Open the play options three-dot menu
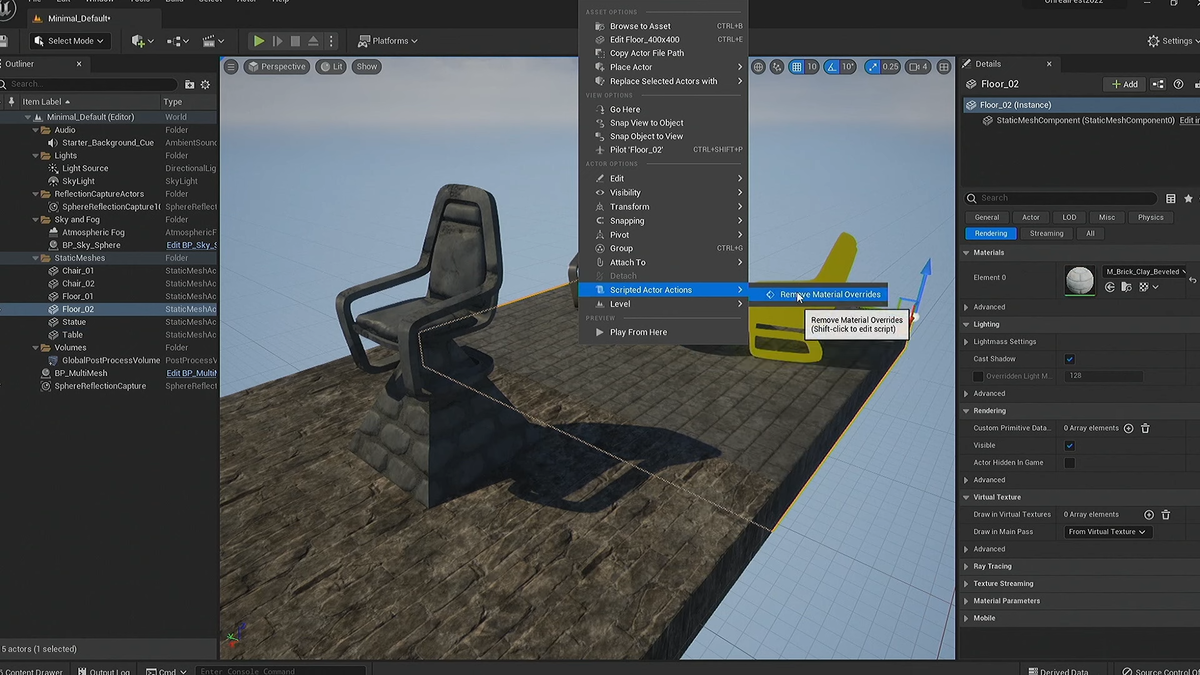The image size is (1200, 675). point(332,41)
